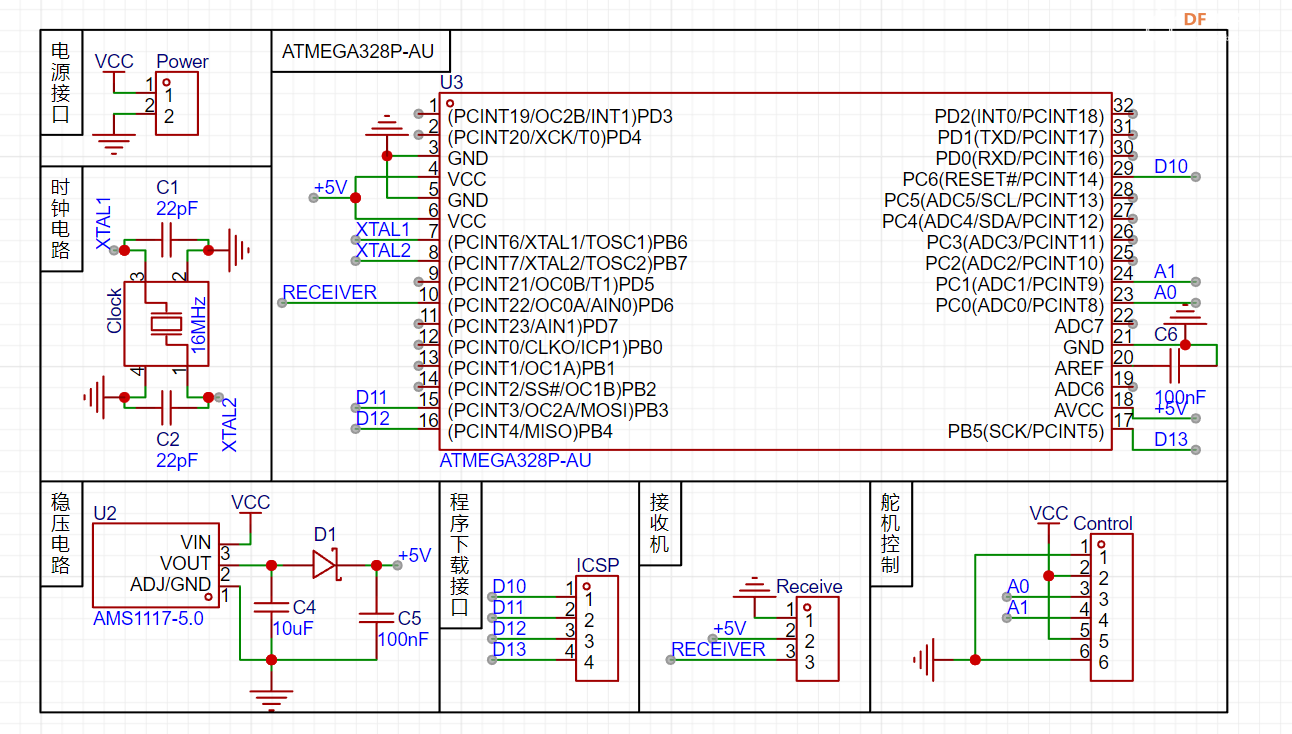Click the ground symbol above Receive connector
This screenshot has width=1292, height=734.
[756, 590]
